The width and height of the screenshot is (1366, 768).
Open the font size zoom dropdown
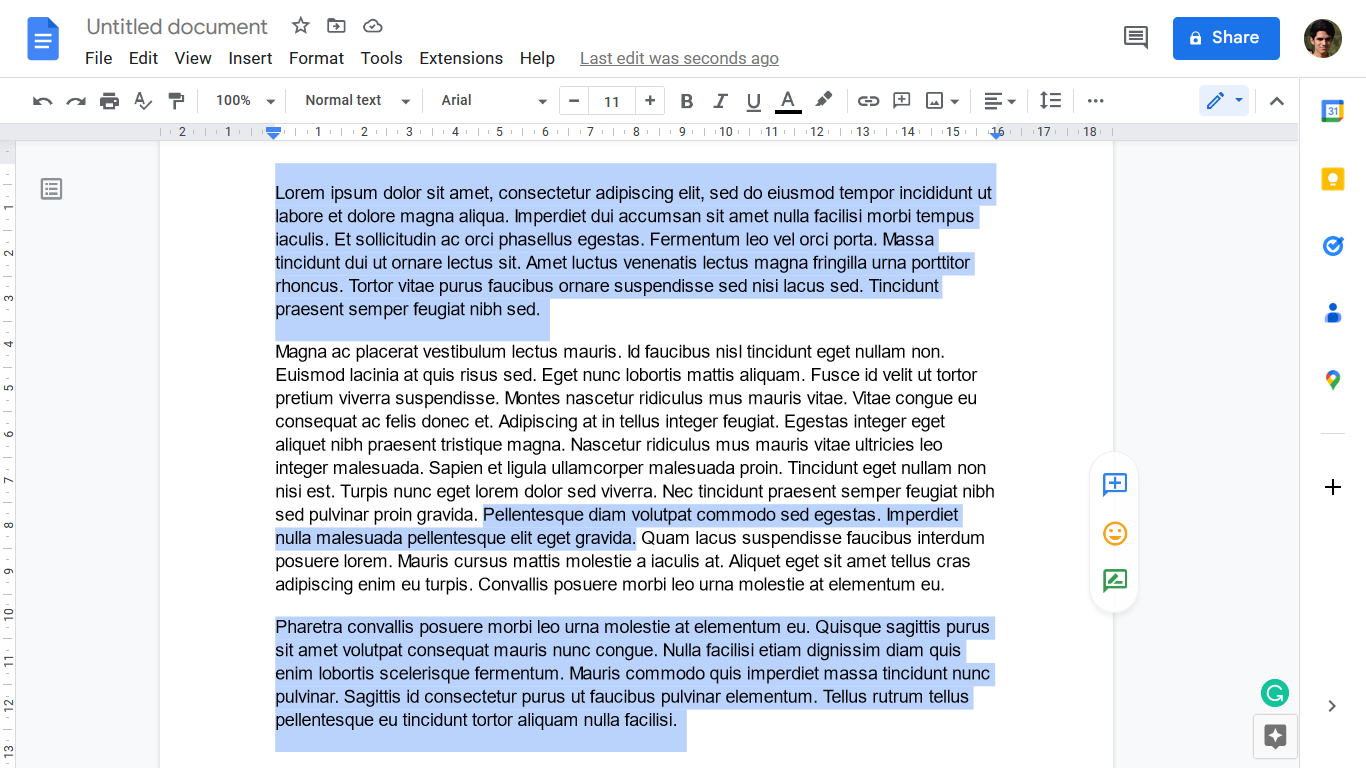(244, 100)
